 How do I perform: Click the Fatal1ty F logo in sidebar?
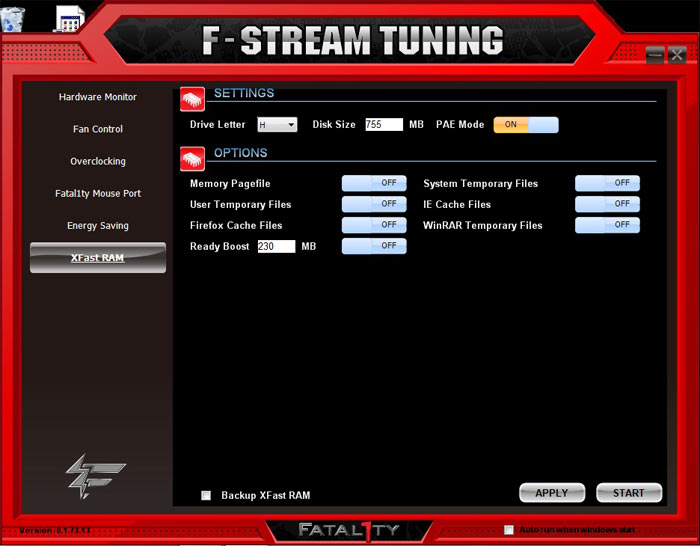point(95,476)
